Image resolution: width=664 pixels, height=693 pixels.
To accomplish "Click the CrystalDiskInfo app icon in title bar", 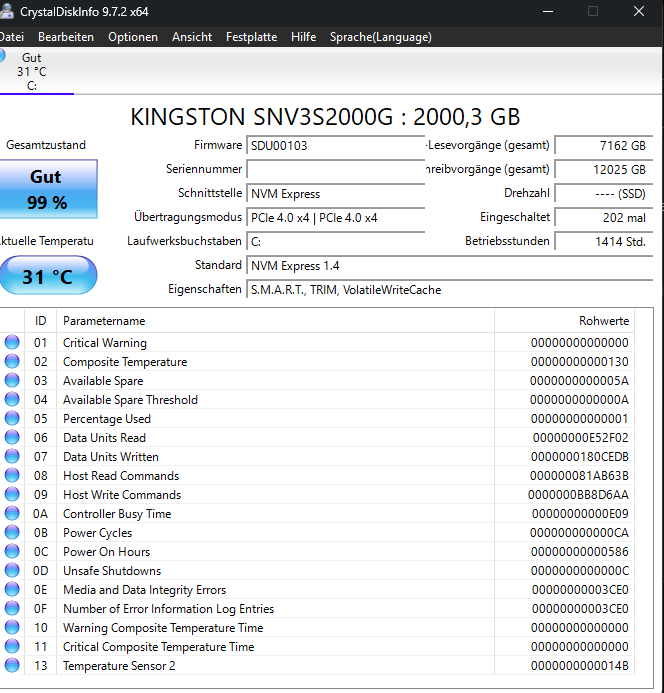I will click(6, 11).
